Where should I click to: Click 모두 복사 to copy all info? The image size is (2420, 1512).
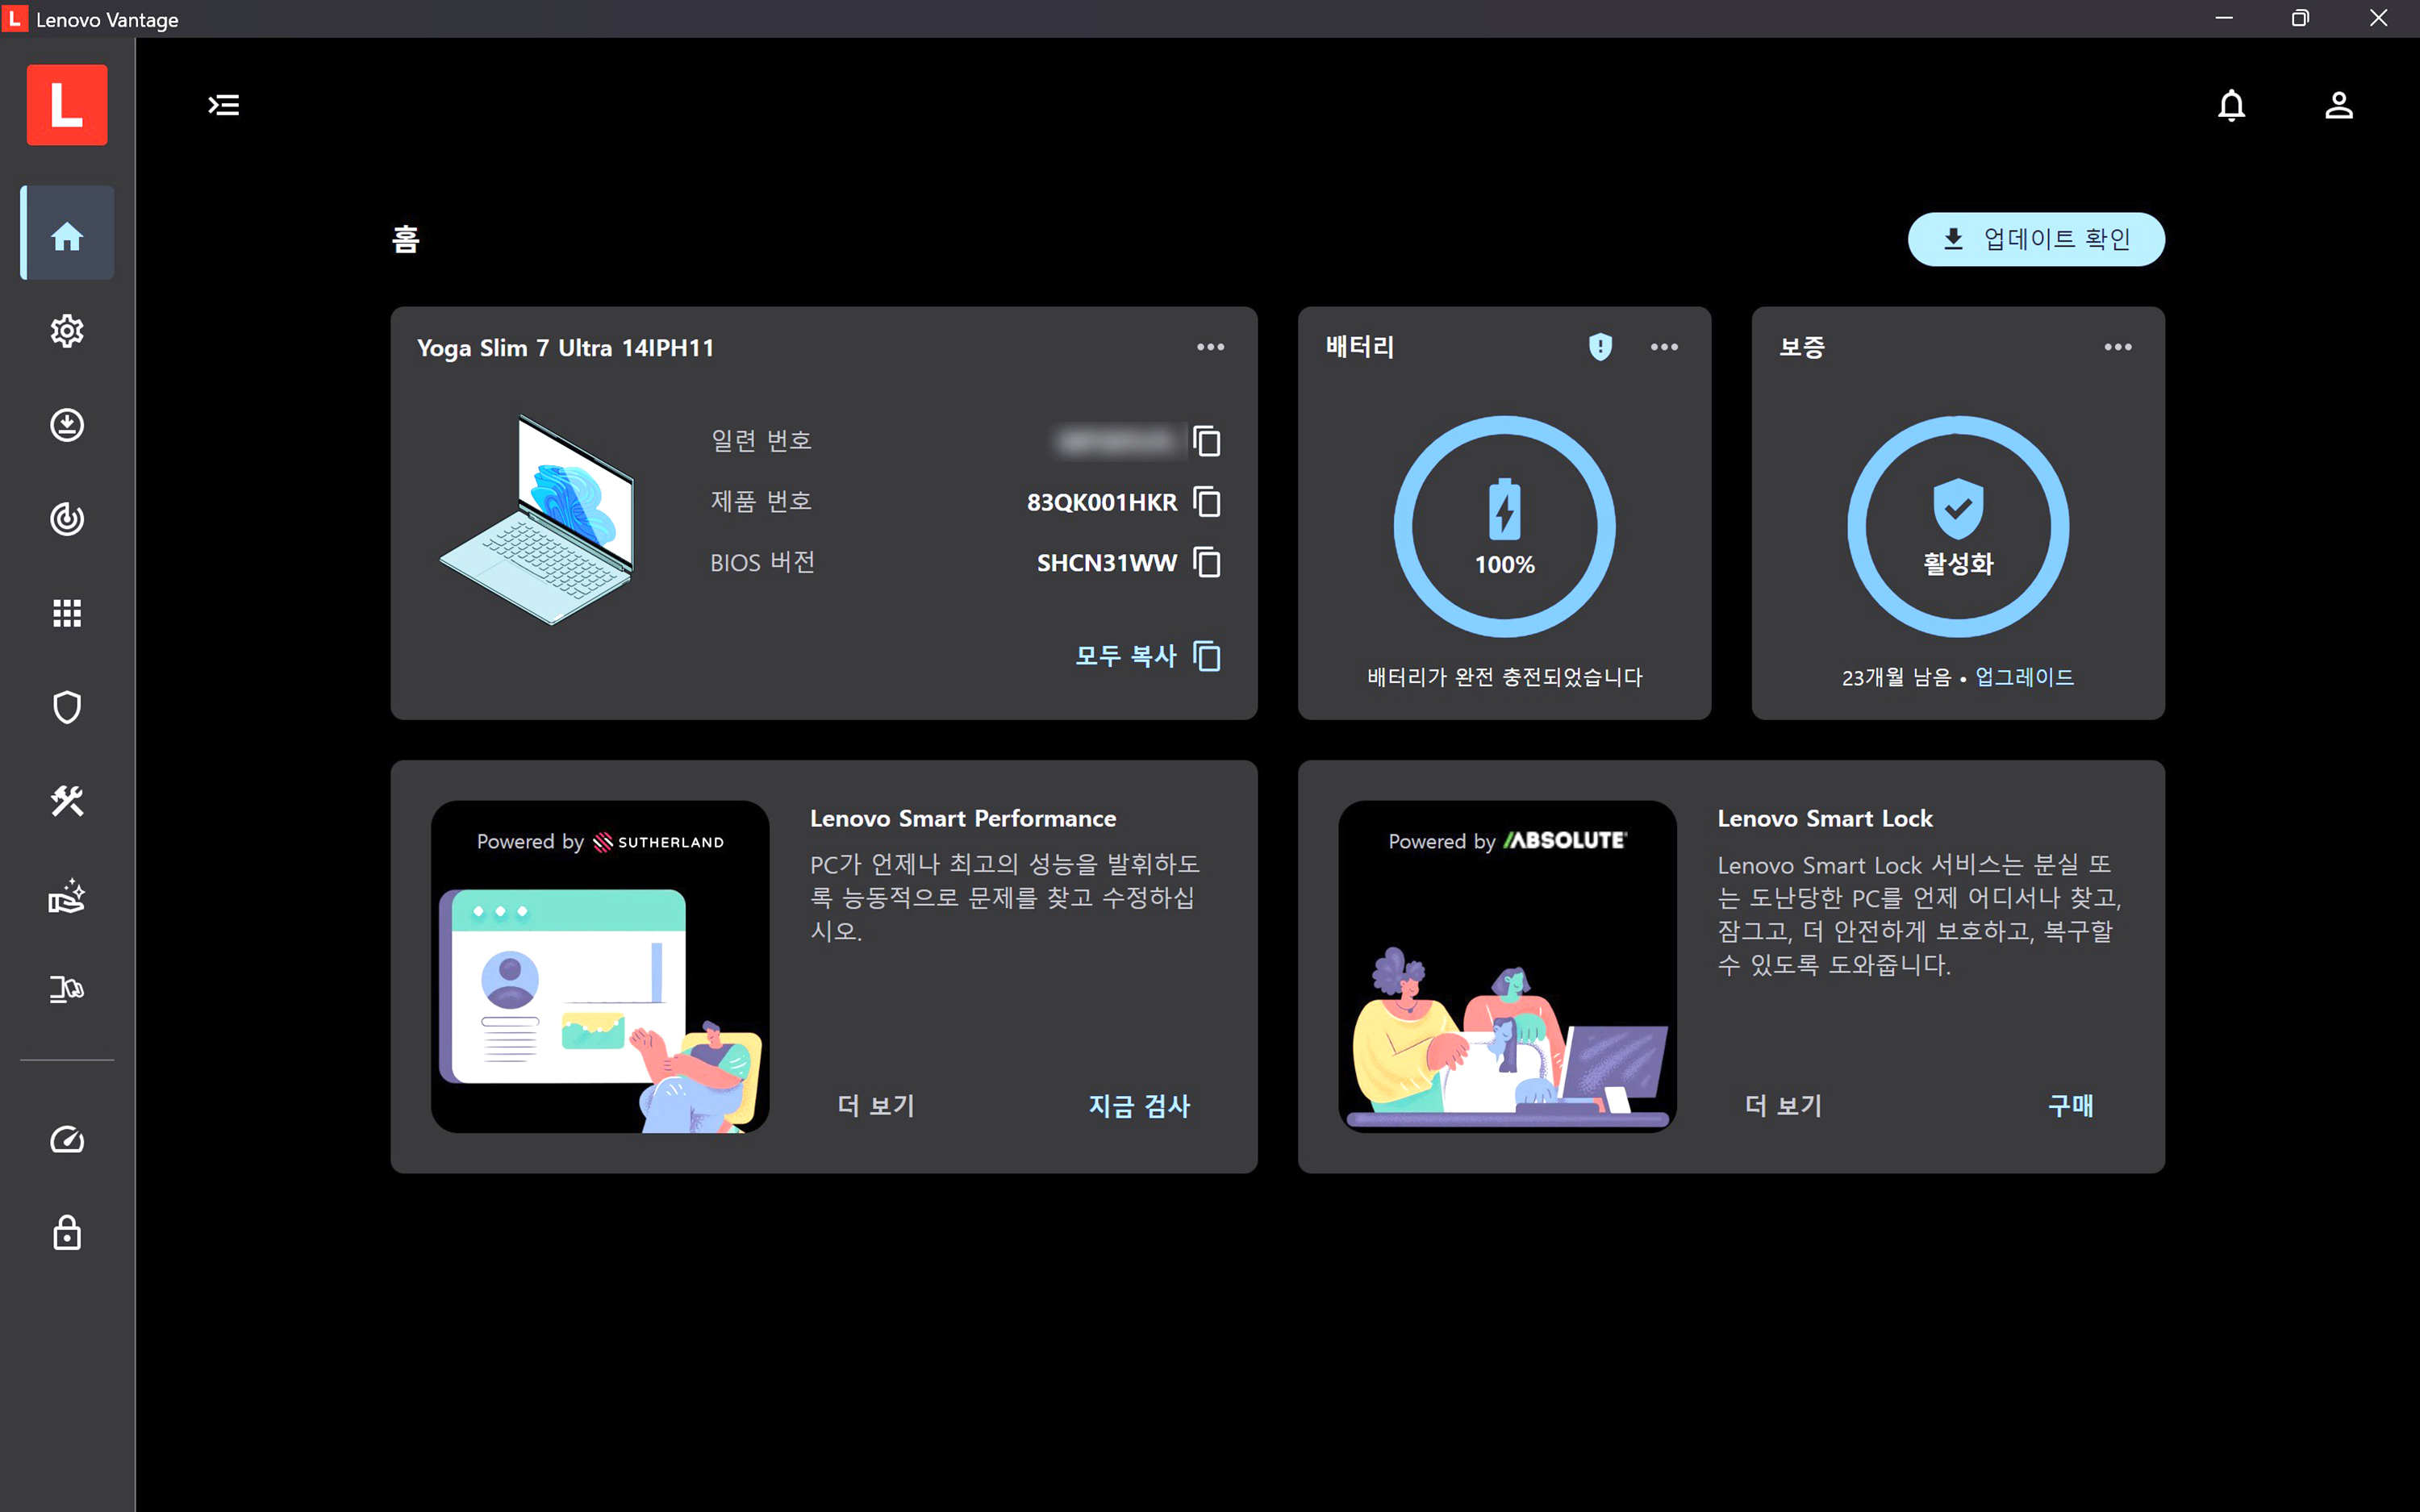click(x=1148, y=657)
